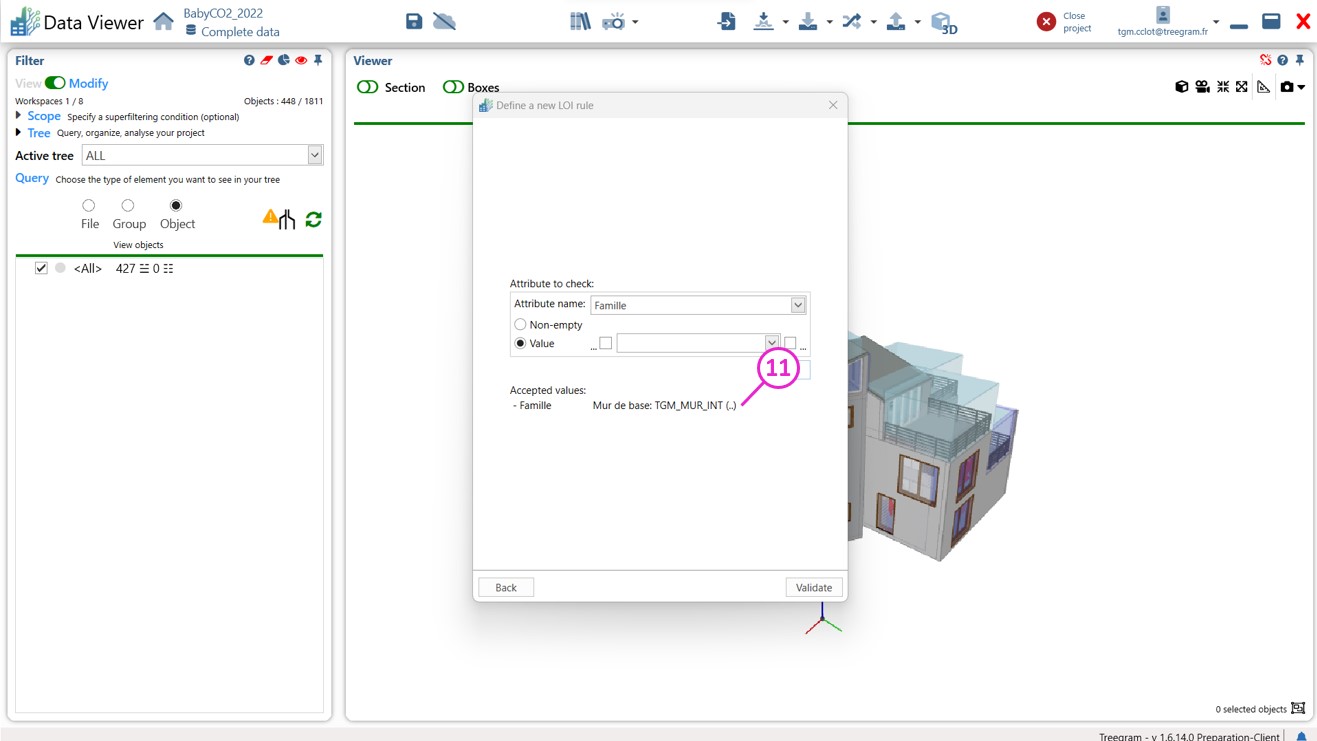
Task: Open the Attribute name Famille dropdown
Action: pos(798,305)
